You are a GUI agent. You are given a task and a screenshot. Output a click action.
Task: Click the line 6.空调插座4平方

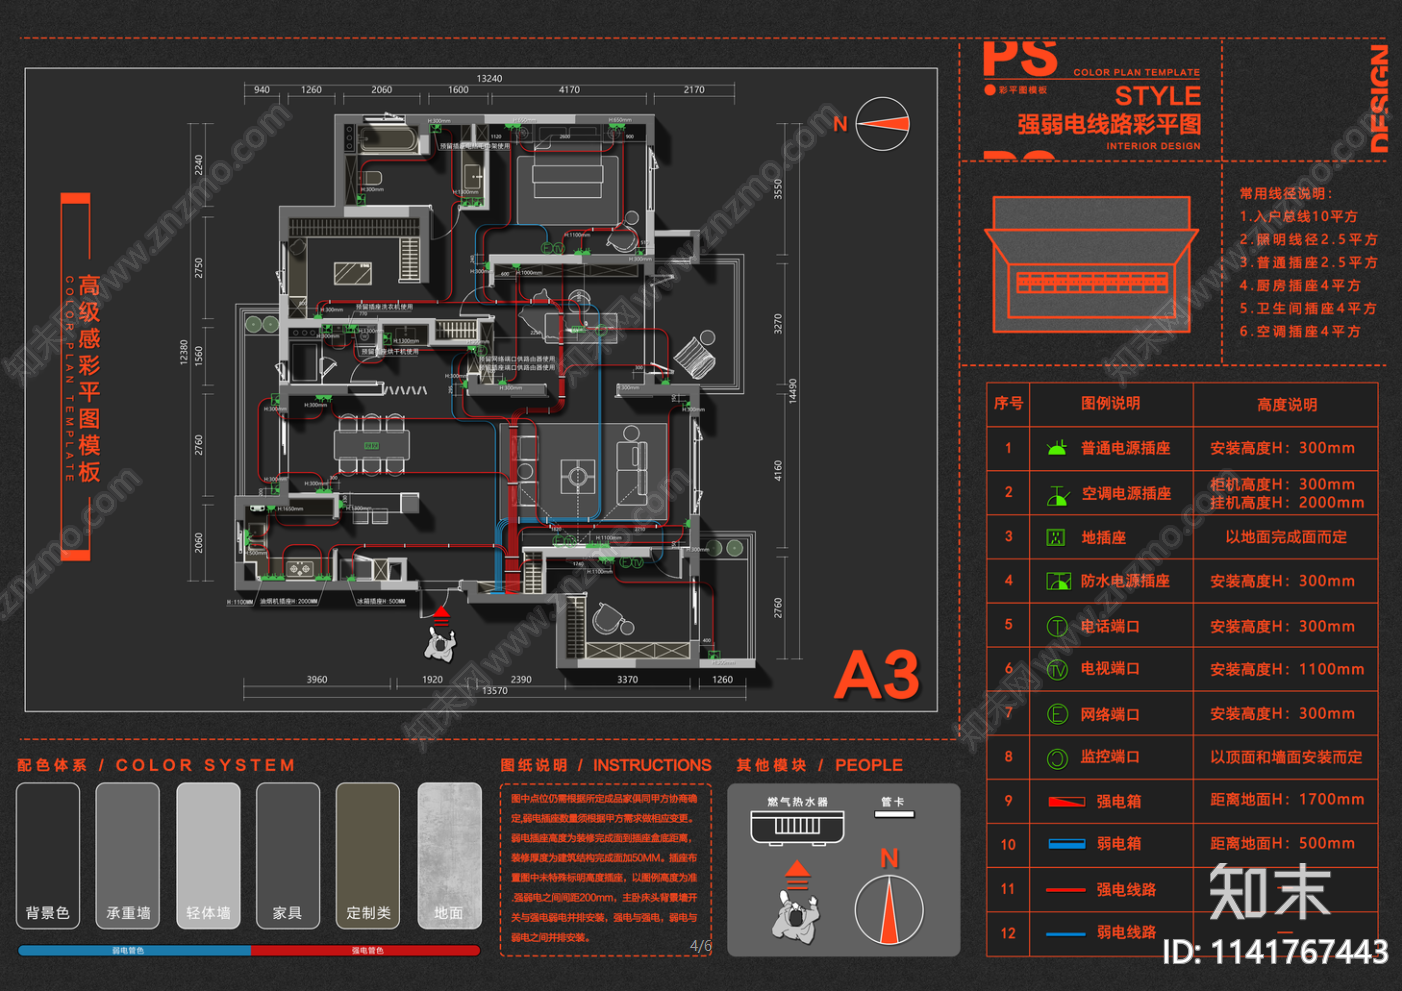pos(1300,332)
